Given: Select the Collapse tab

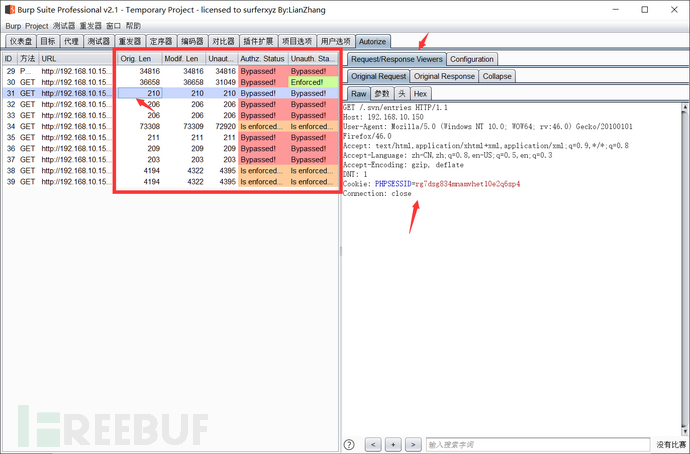Looking at the screenshot, I should [497, 76].
